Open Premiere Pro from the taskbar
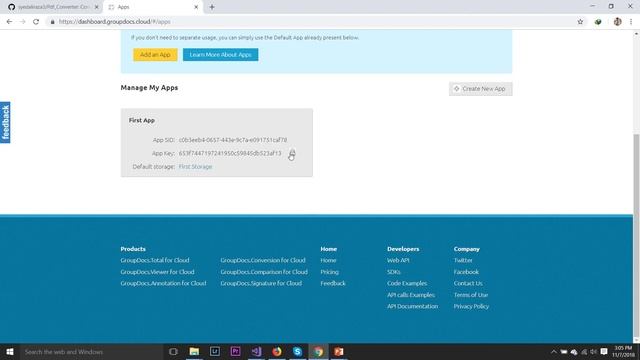This screenshot has height=360, width=640. tap(236, 352)
